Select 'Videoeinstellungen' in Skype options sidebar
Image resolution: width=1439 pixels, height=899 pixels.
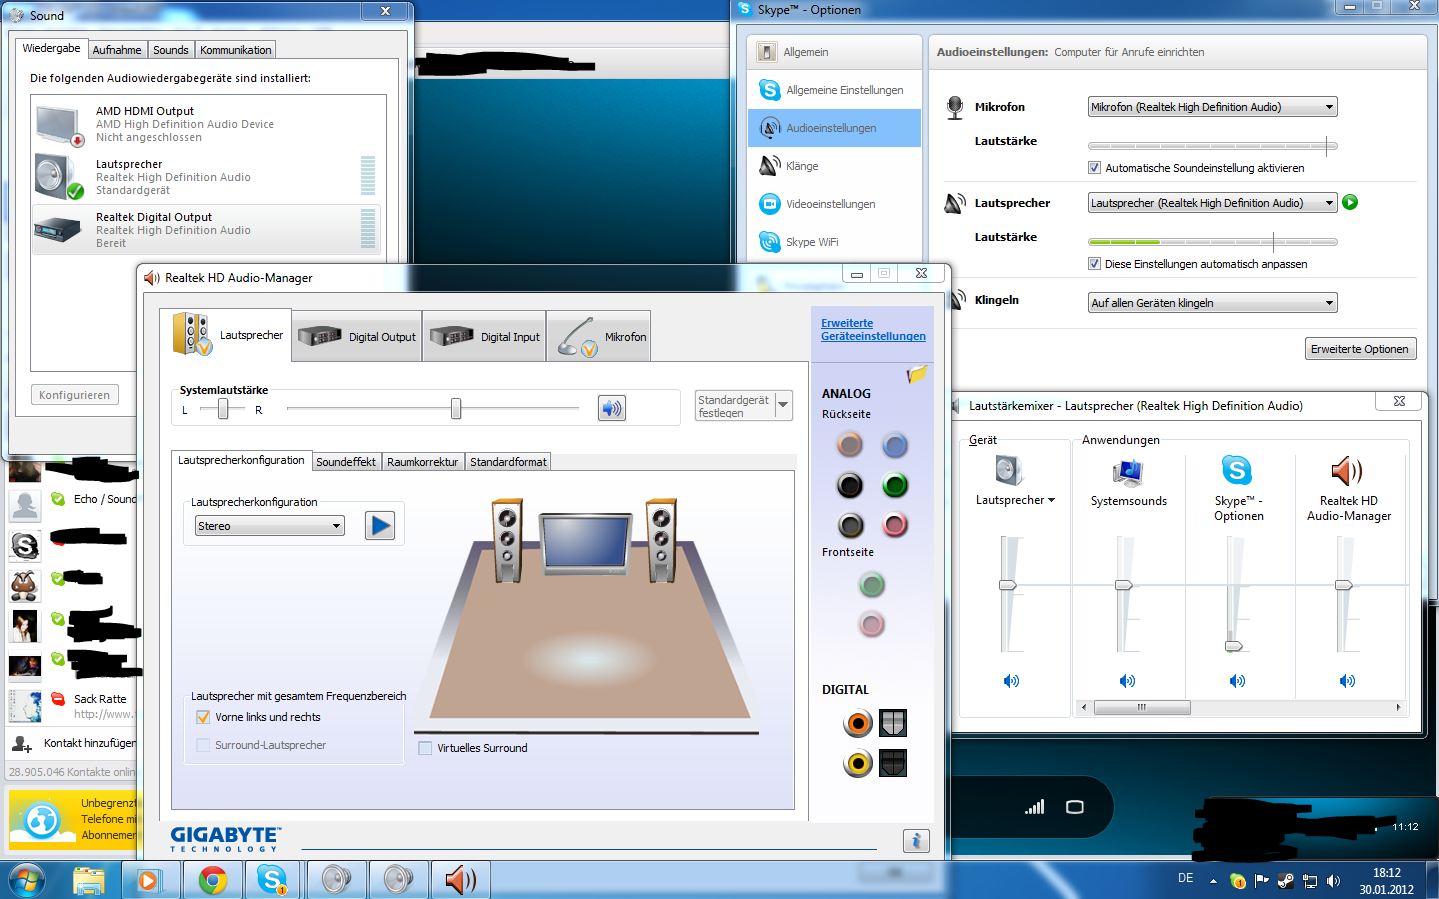pyautogui.click(x=834, y=204)
